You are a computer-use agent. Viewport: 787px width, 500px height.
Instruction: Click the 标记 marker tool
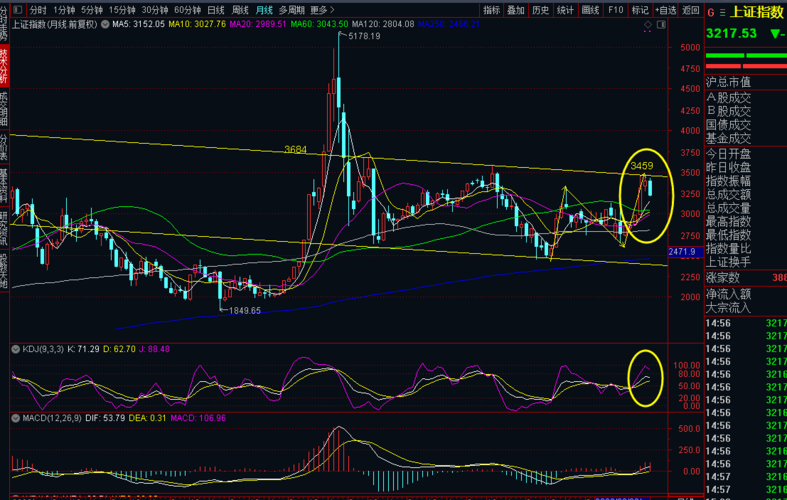(640, 9)
